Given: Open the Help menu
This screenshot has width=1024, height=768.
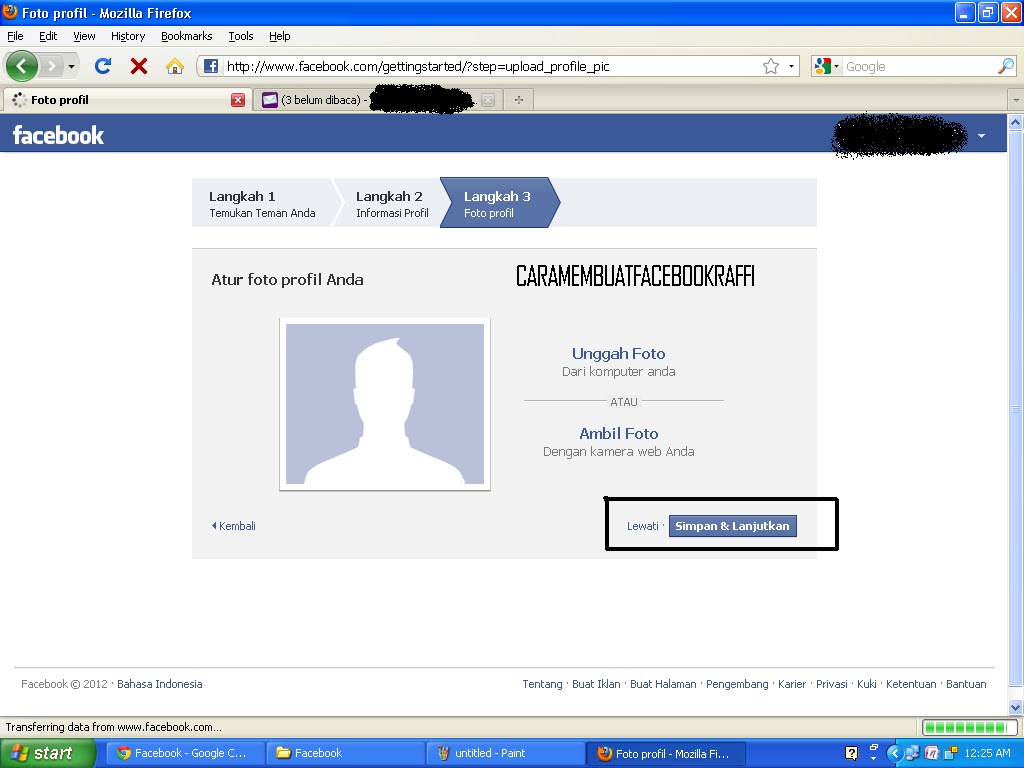Looking at the screenshot, I should click(x=280, y=36).
